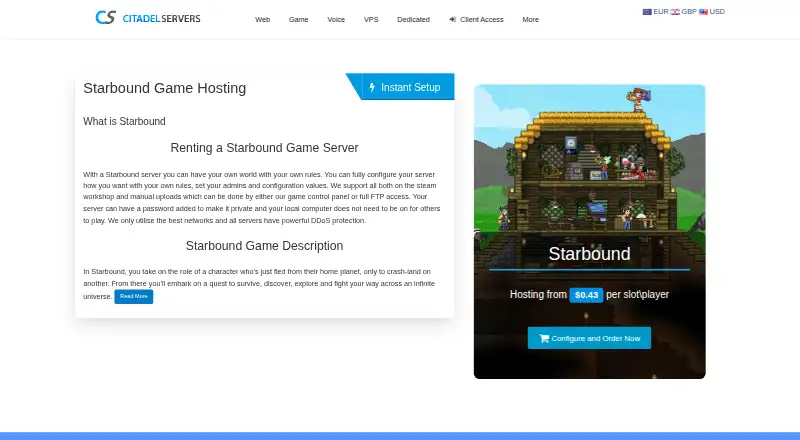This screenshot has width=800, height=440.
Task: Click the 'Hosting from' text
Action: 538,295
